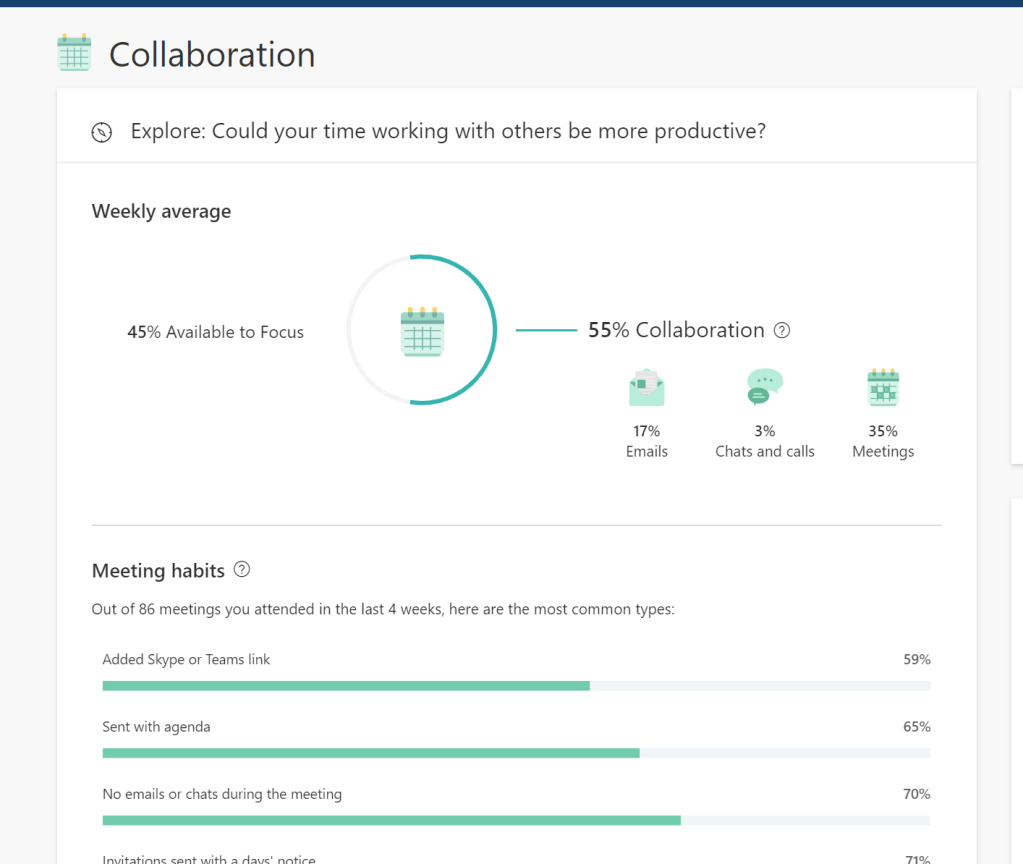Select the Chats and calls speech bubble icon
The height and width of the screenshot is (864, 1023).
click(x=764, y=386)
